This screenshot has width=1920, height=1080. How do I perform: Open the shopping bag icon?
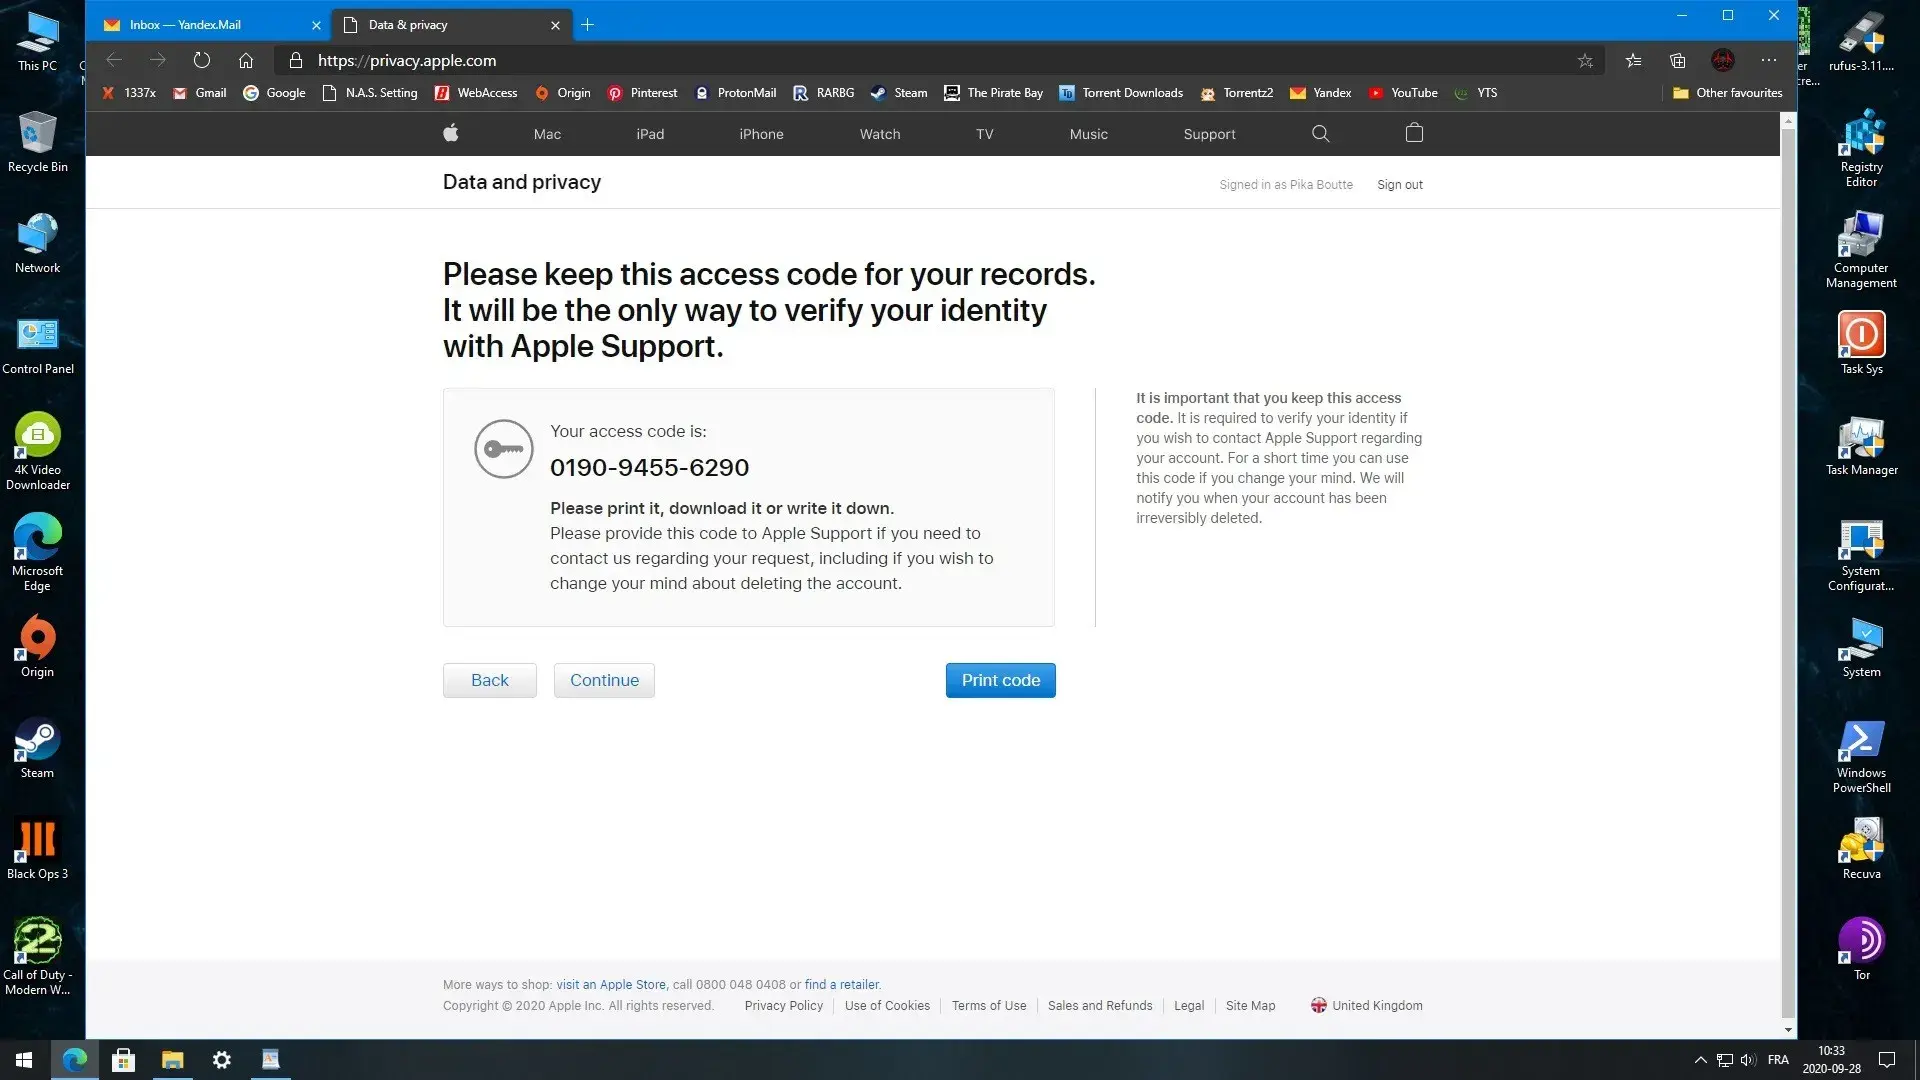coord(1414,133)
